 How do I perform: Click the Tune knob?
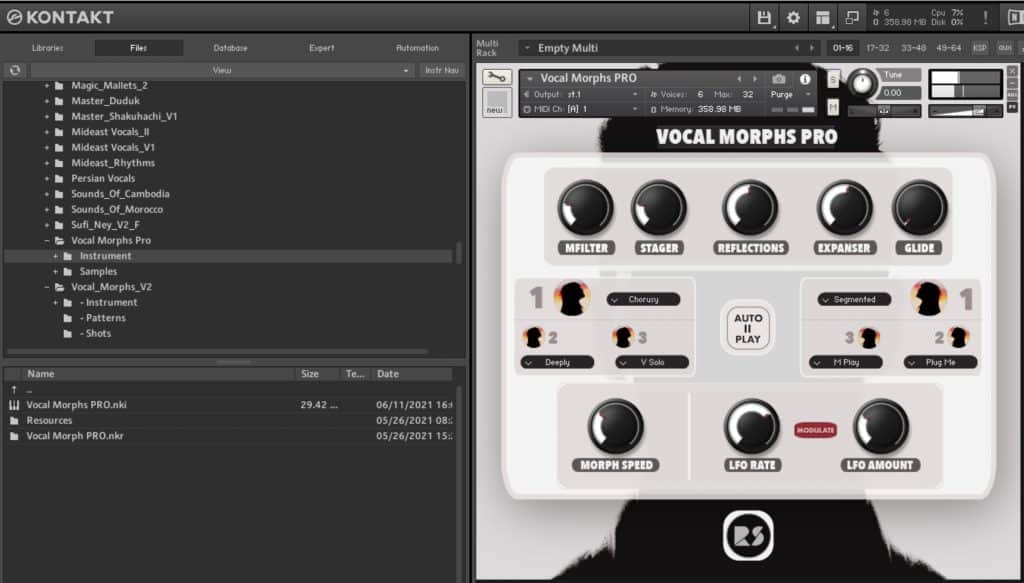pos(862,84)
